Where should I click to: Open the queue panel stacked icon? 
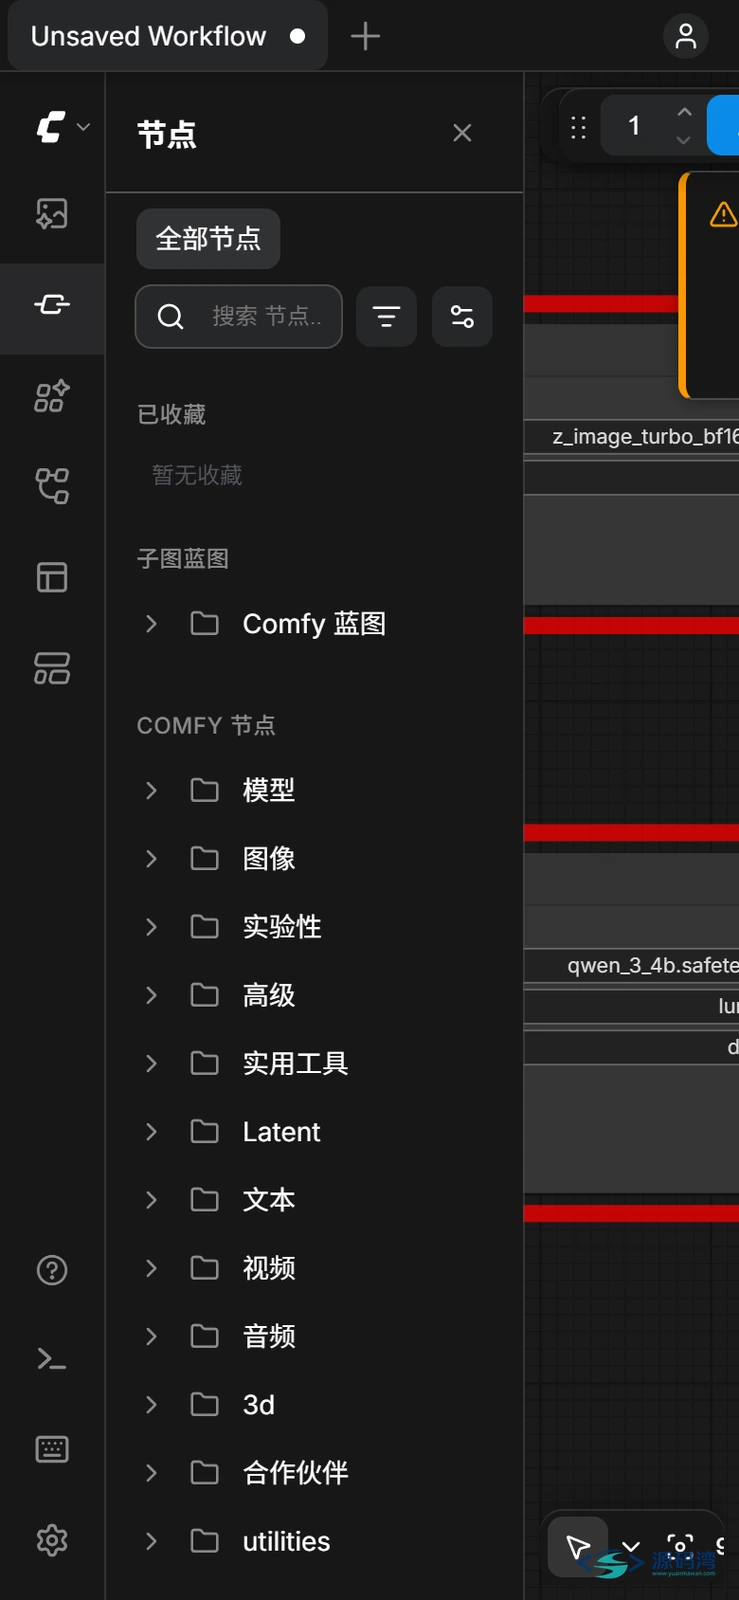(x=52, y=668)
